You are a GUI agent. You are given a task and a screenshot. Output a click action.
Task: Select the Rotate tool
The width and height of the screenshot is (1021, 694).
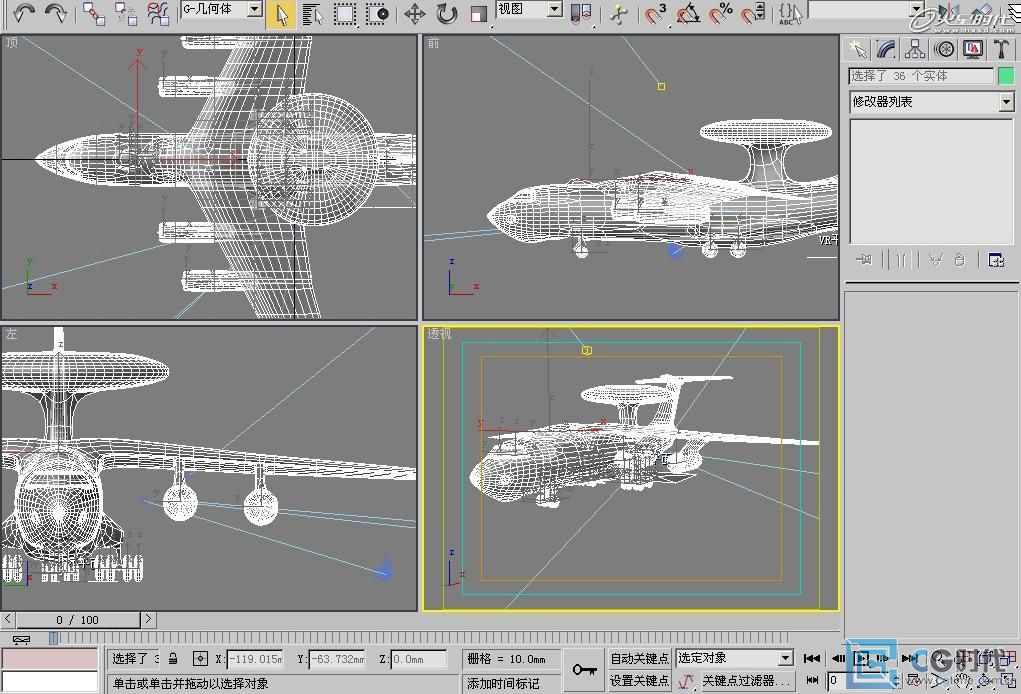[x=446, y=14]
